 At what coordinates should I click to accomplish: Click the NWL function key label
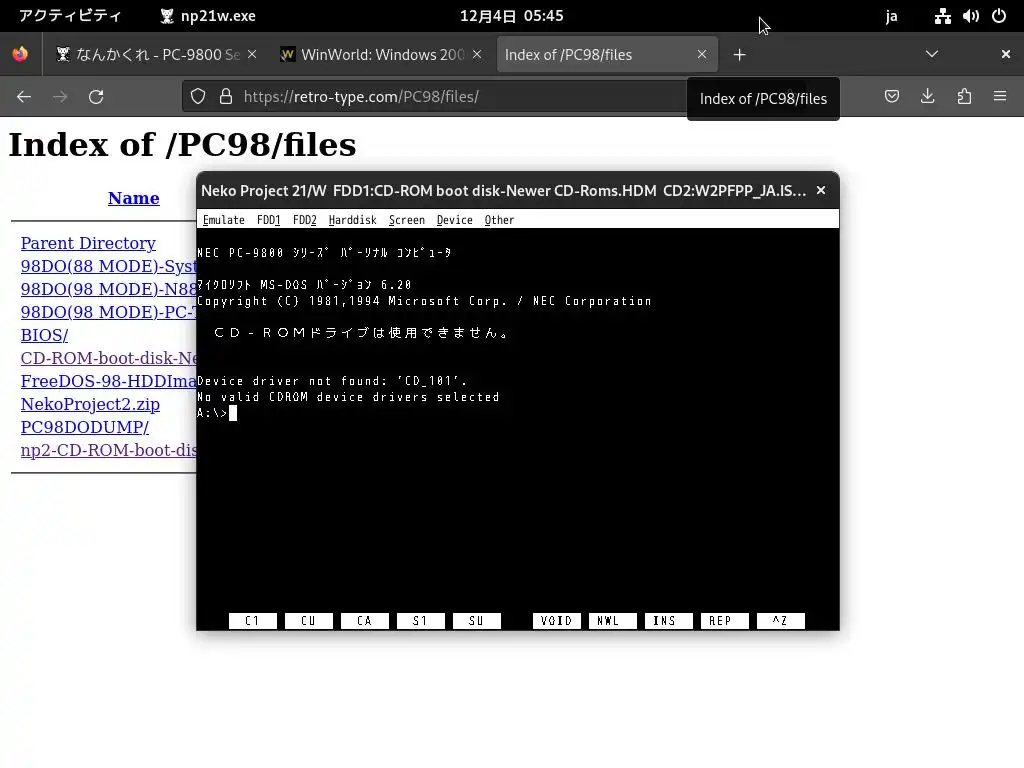613,620
